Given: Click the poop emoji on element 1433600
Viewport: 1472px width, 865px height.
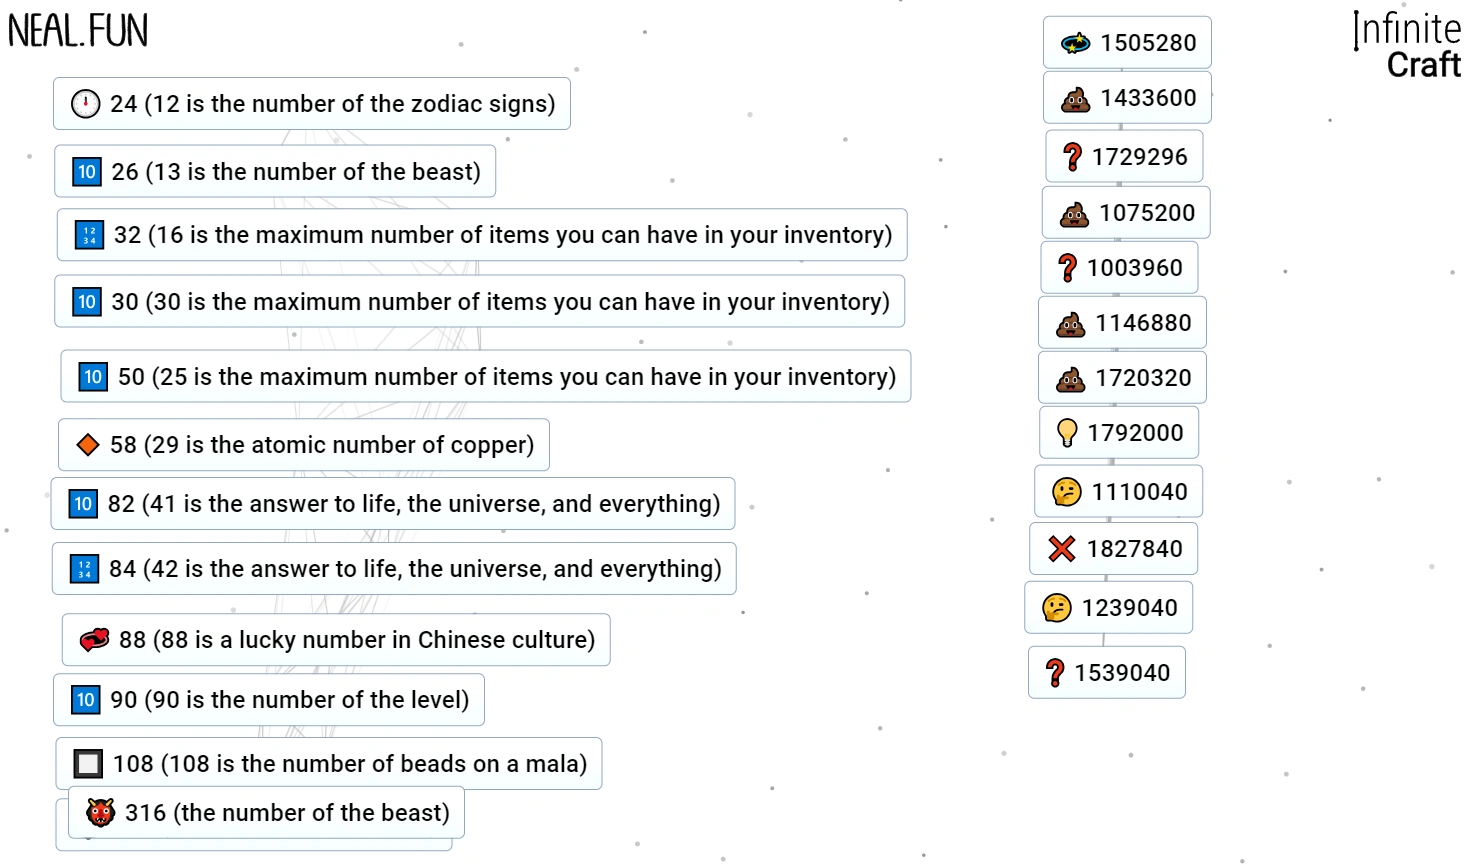Looking at the screenshot, I should [x=1074, y=98].
